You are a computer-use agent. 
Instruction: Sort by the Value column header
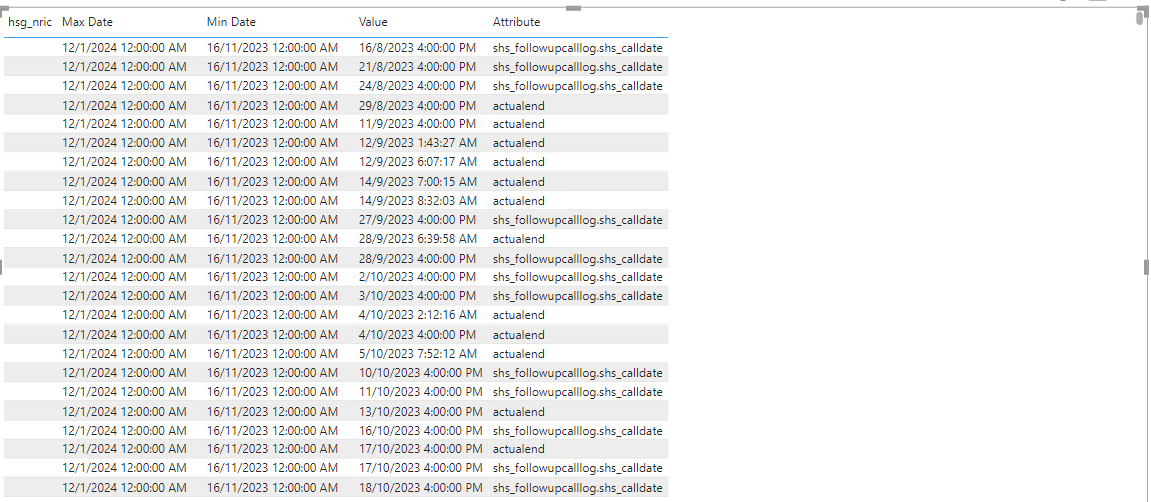(x=373, y=22)
